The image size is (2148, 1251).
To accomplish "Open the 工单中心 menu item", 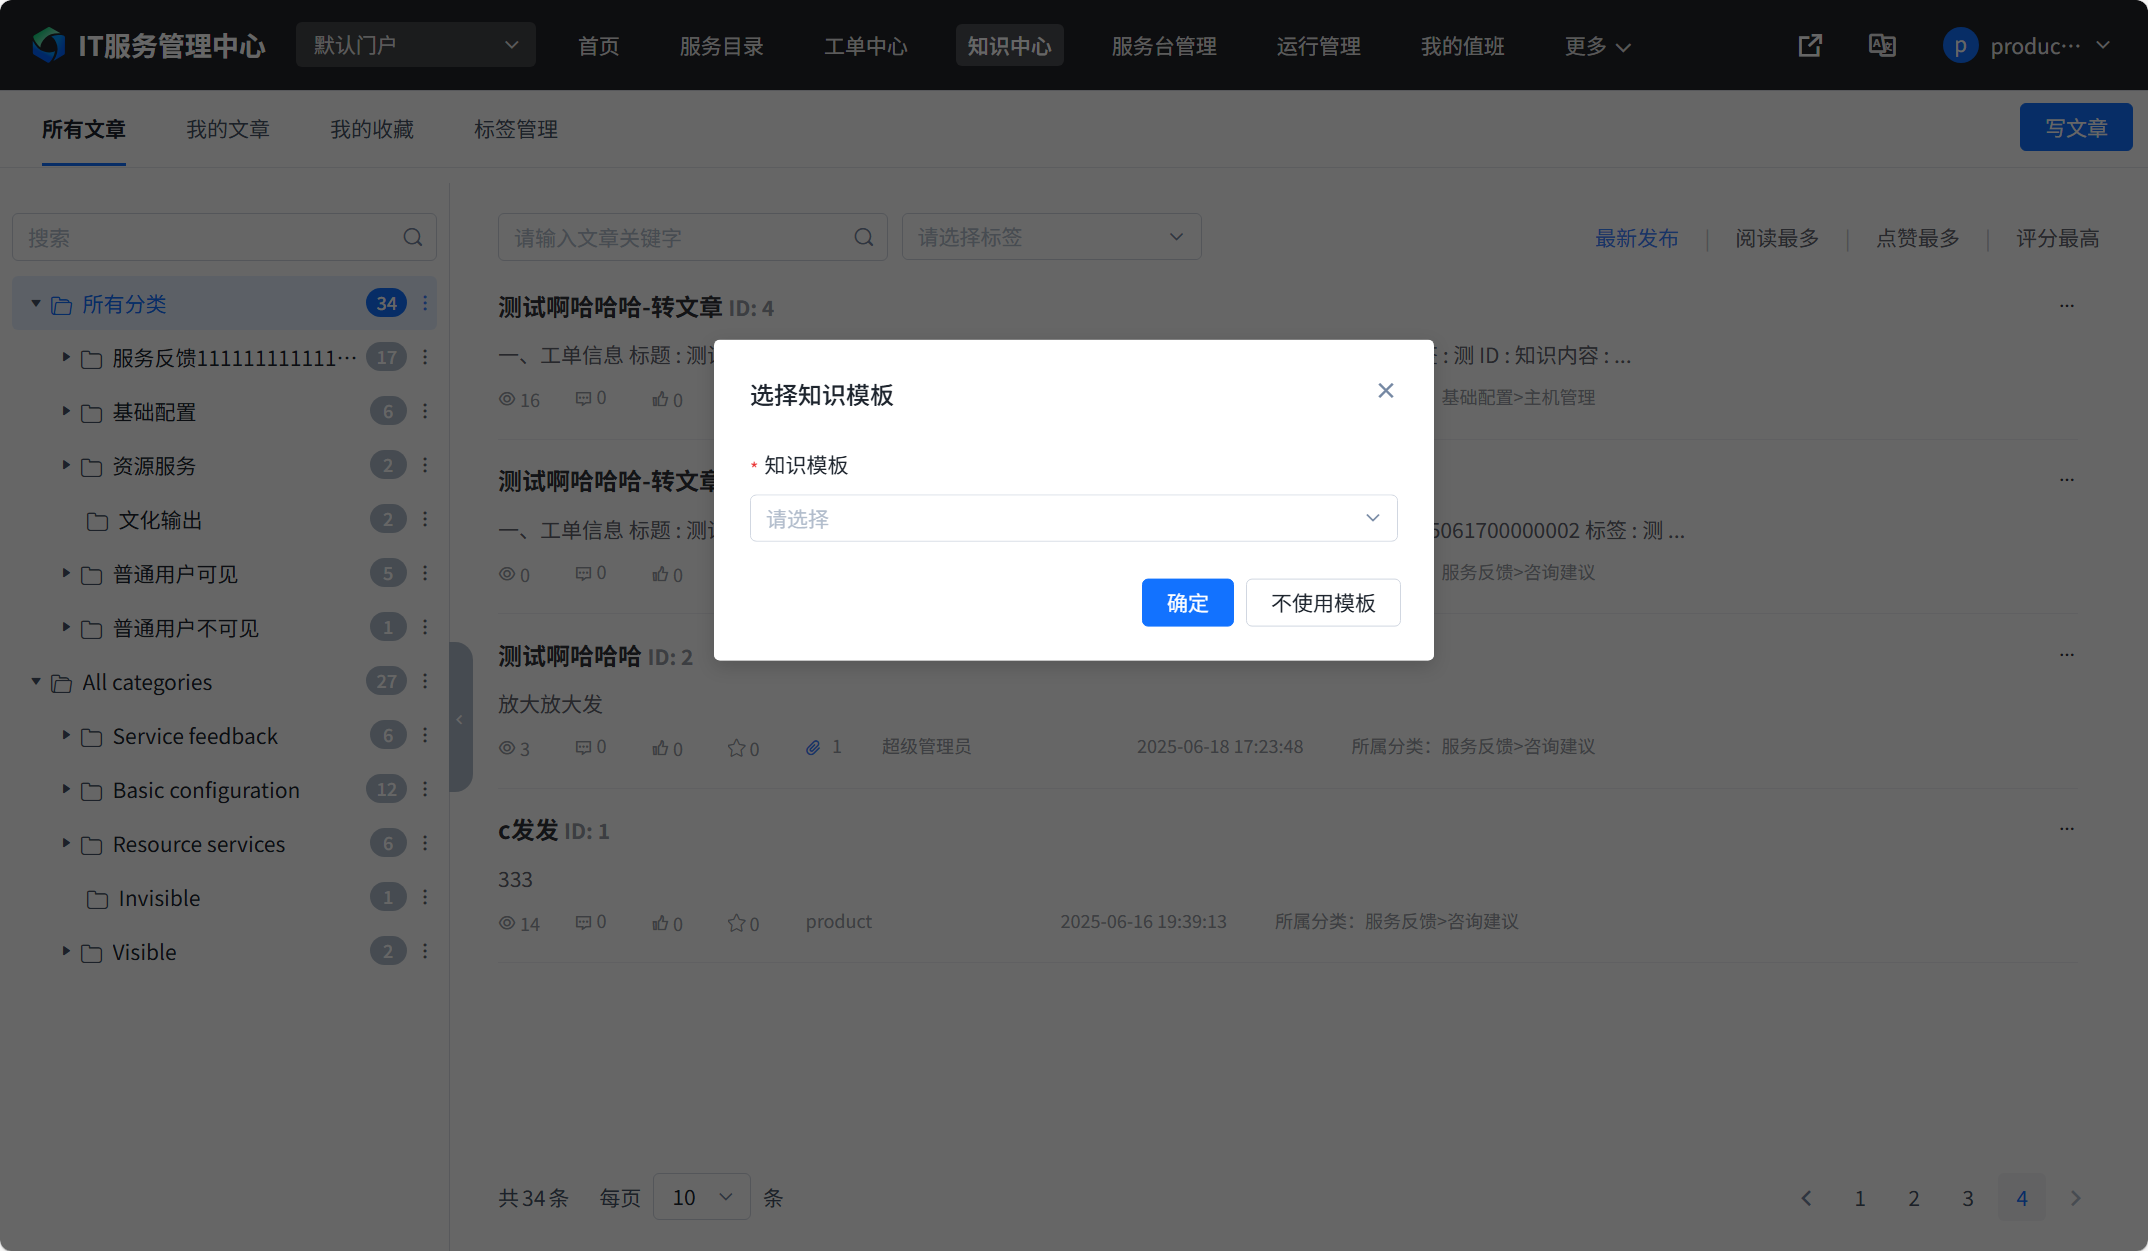I will click(x=865, y=46).
